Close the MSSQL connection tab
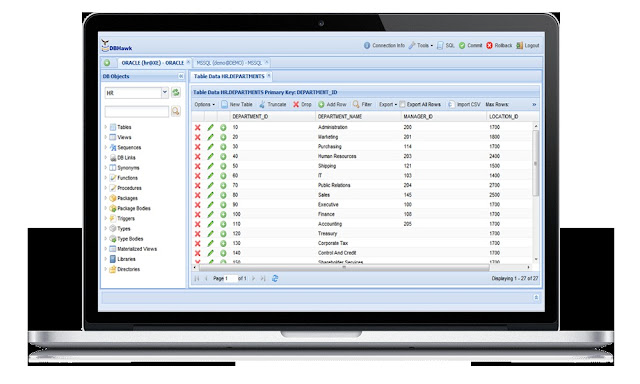This screenshot has width=640, height=384. point(267,62)
